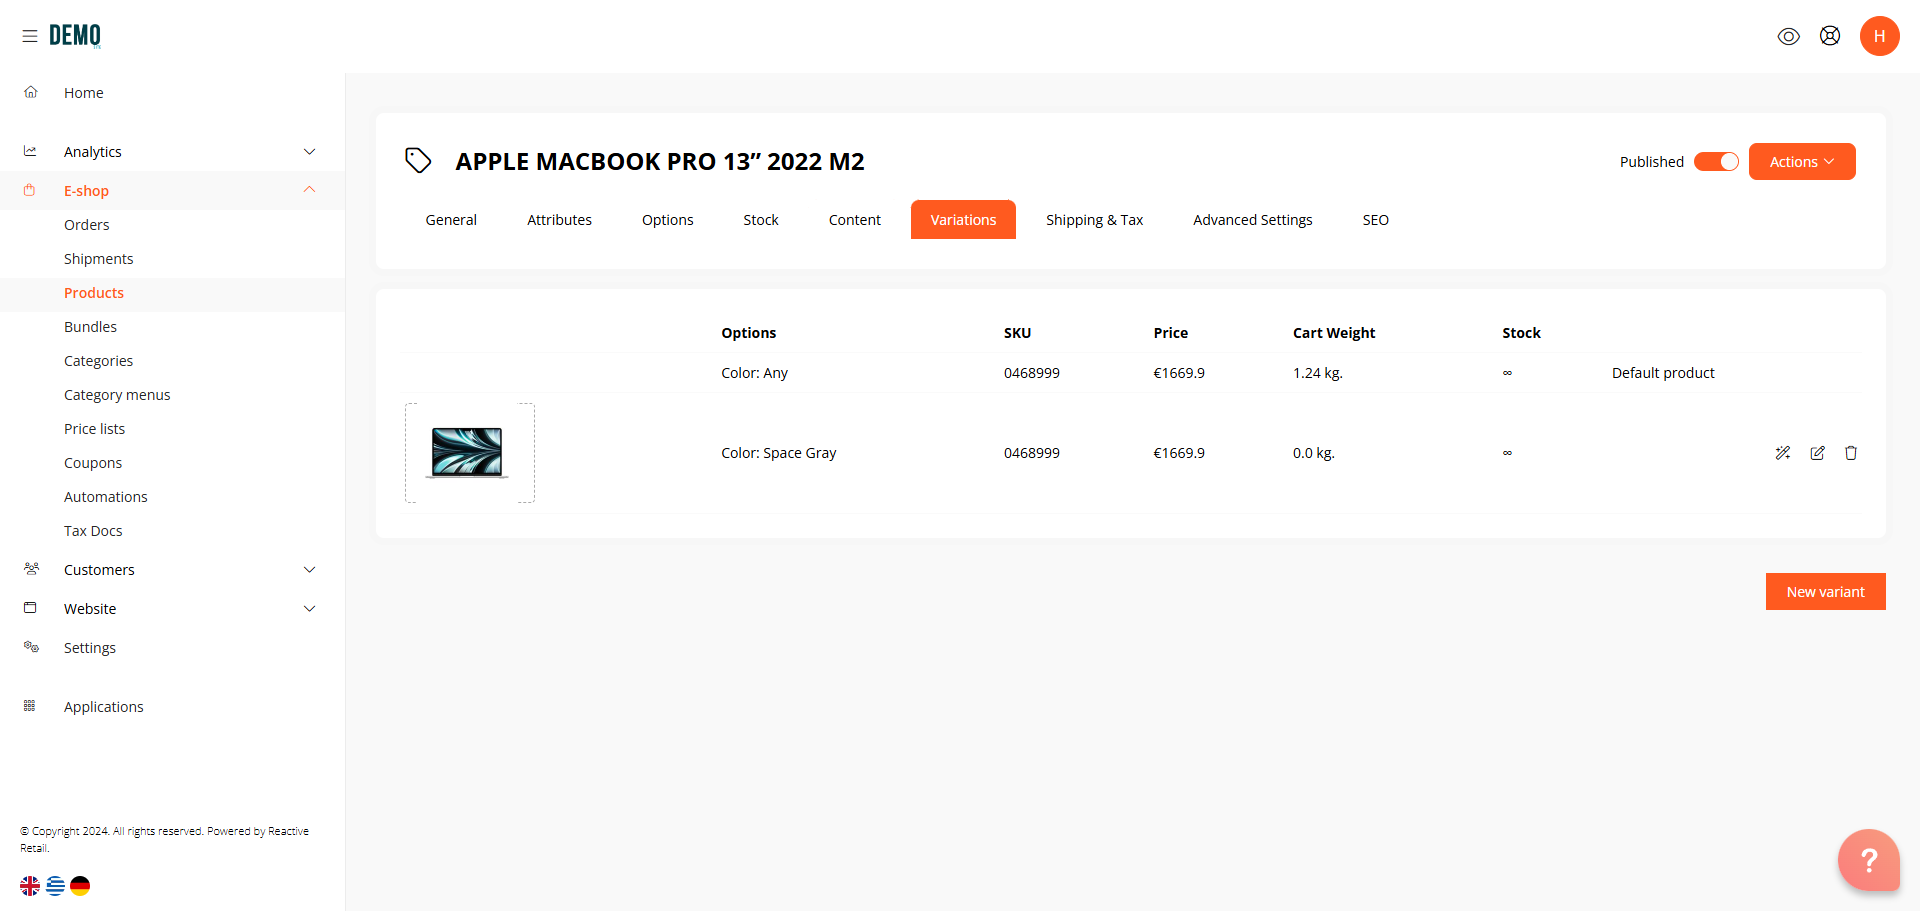Open the hamburger menu icon

30,36
